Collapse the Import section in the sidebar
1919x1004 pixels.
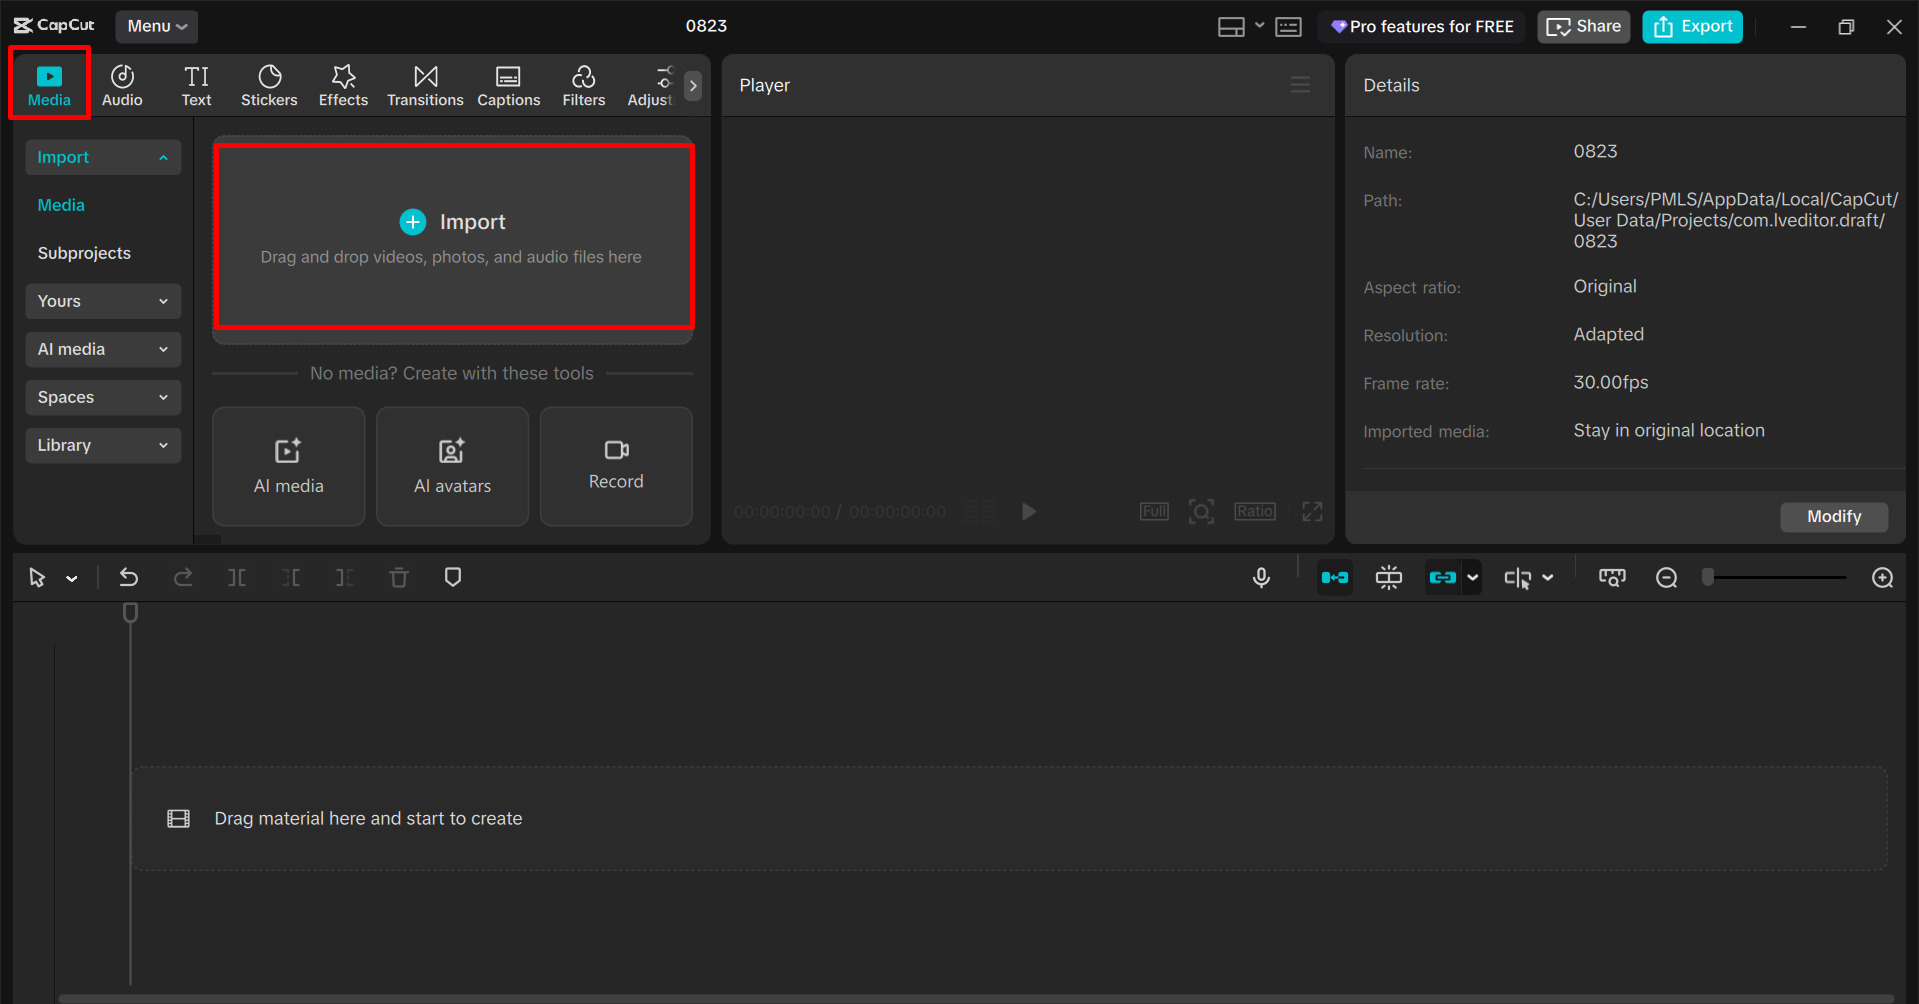coord(163,157)
